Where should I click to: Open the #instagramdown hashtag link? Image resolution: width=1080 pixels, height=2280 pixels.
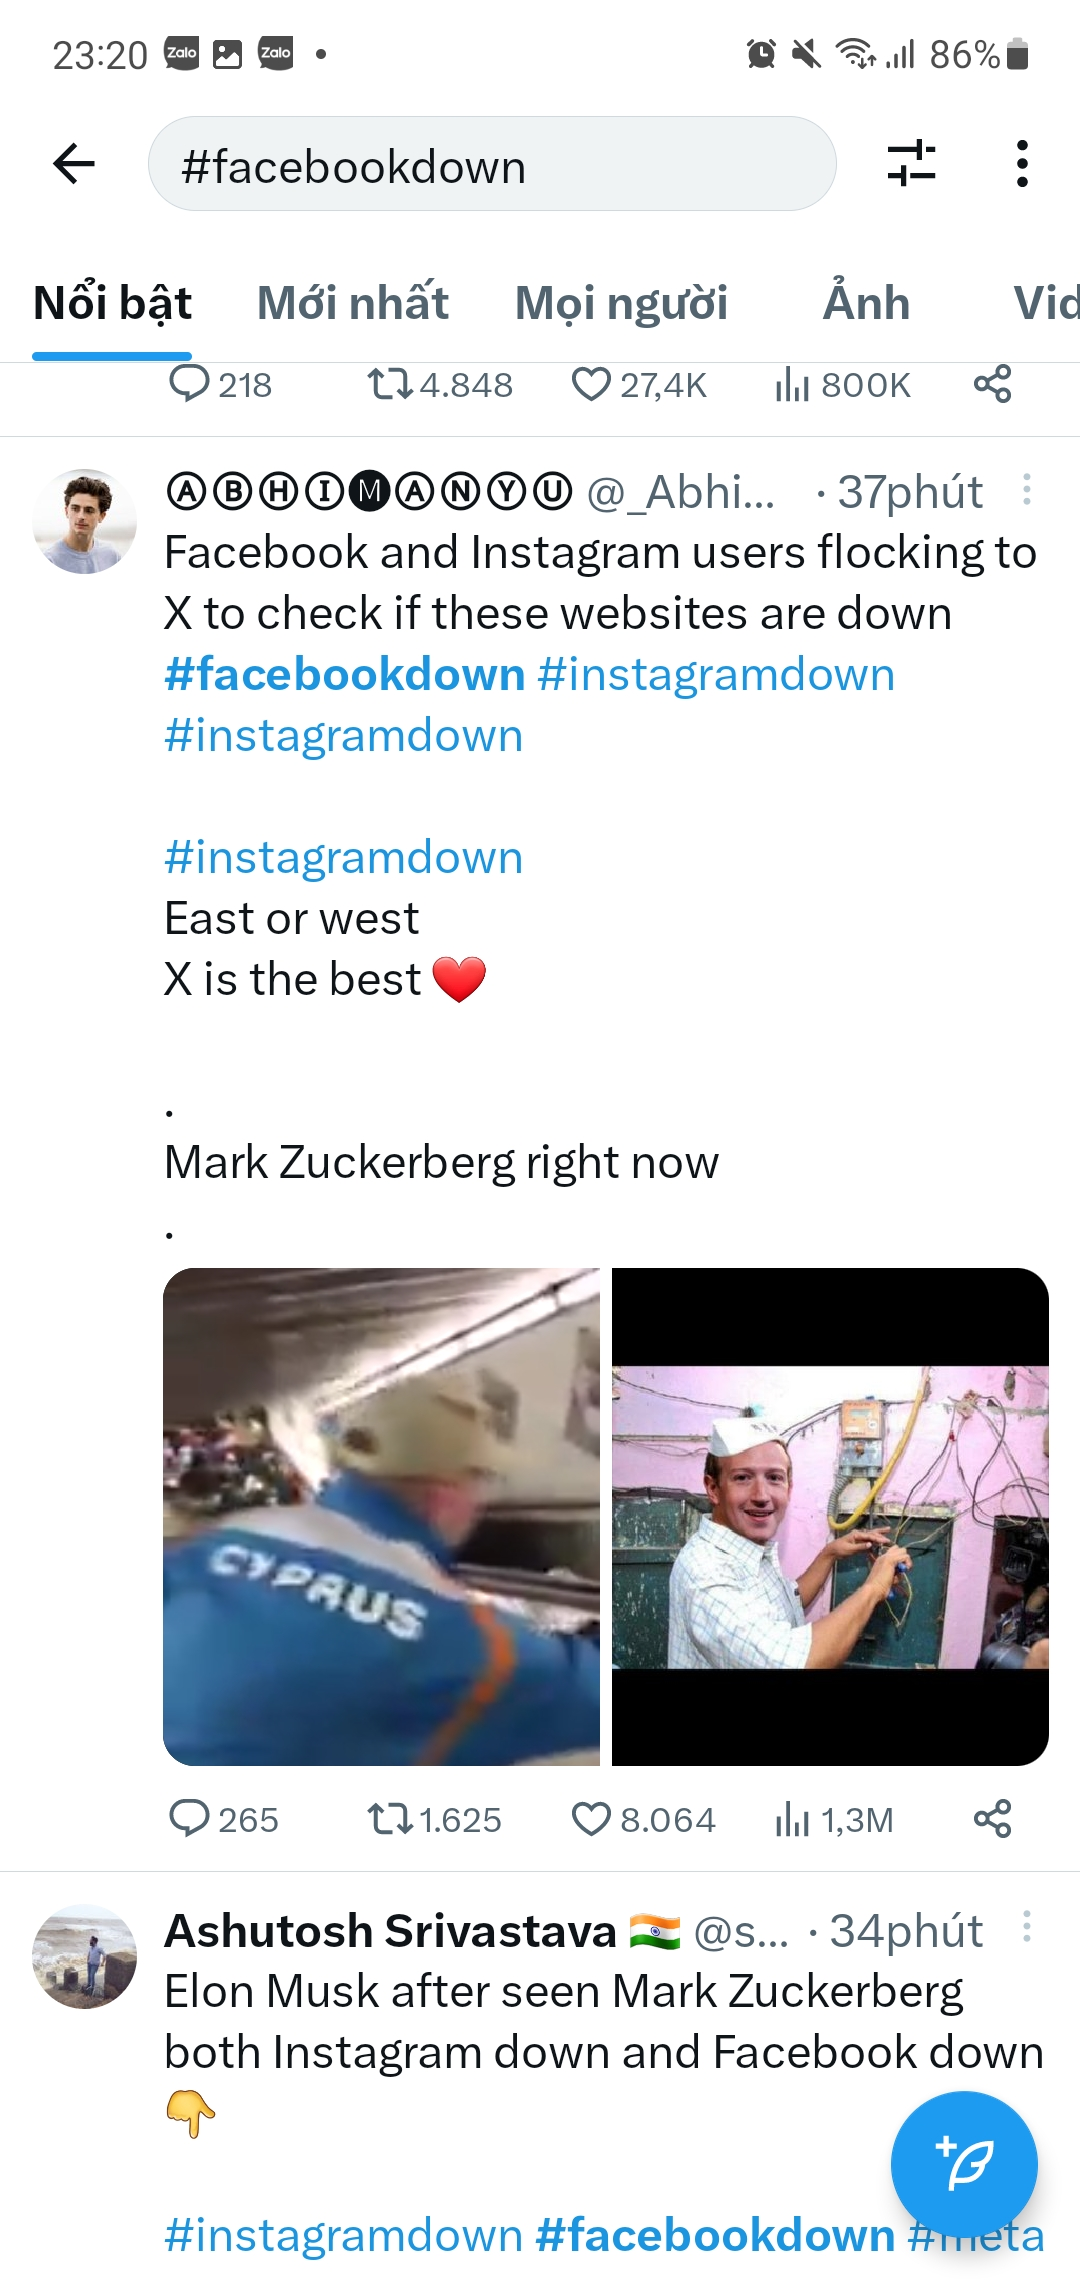click(x=343, y=856)
